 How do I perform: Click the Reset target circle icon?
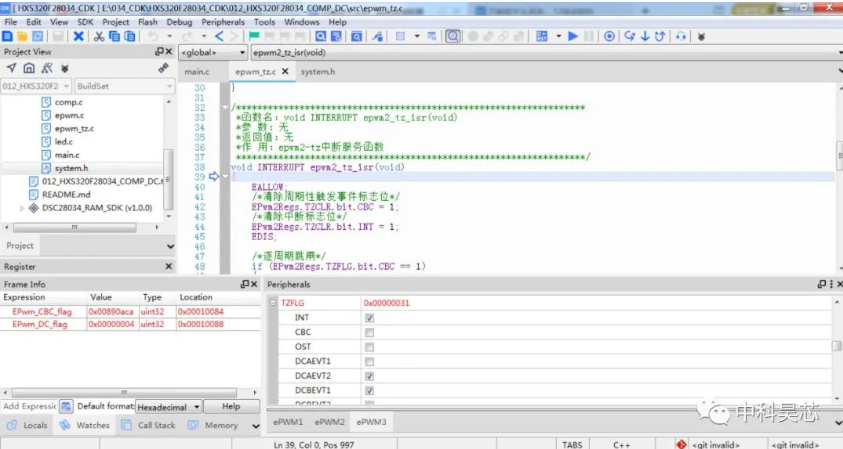[609, 36]
